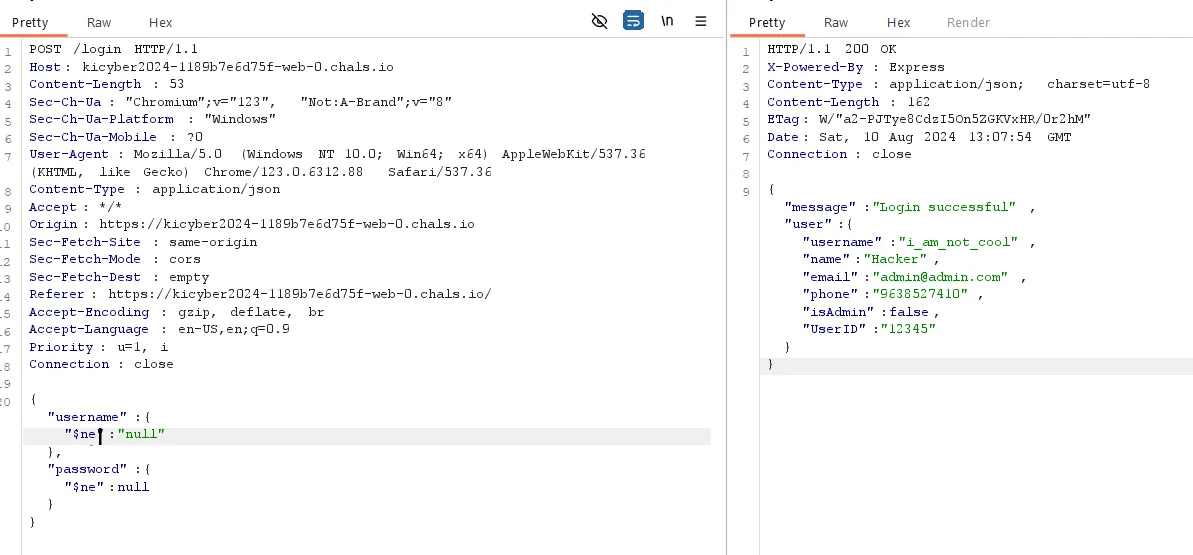1193x555 pixels.
Task: Click the "admin@admin.com" email value
Action: coord(940,277)
